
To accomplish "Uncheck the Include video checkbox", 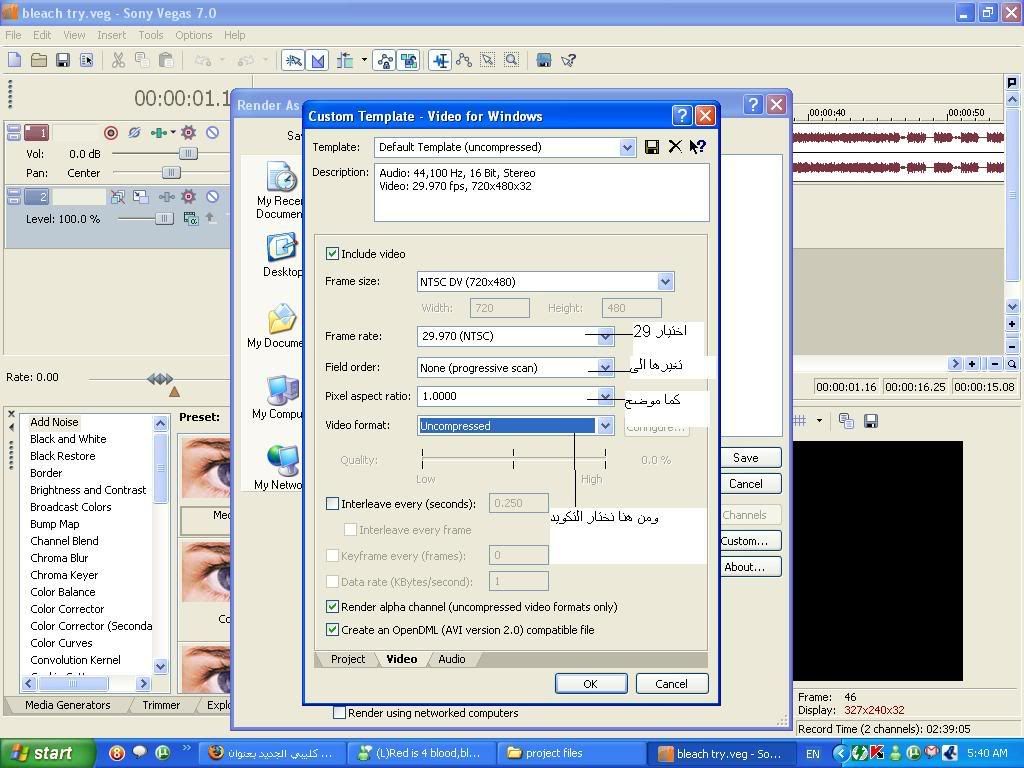I will coord(333,254).
